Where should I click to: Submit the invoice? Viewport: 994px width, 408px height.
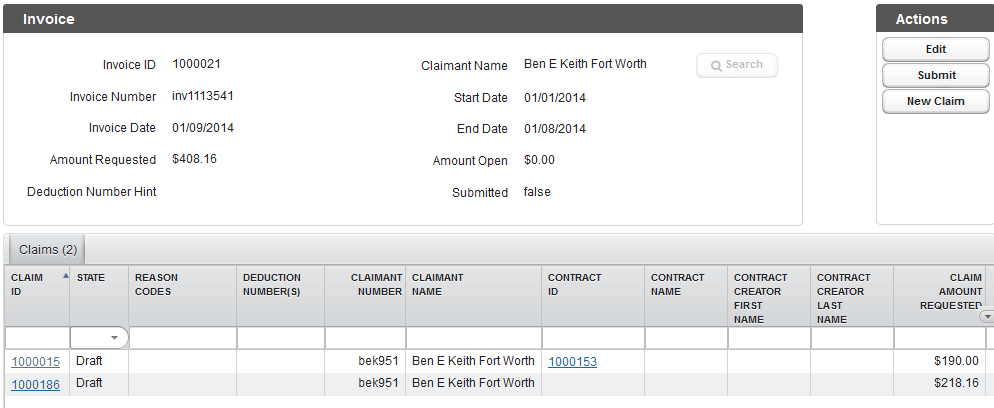[x=936, y=75]
